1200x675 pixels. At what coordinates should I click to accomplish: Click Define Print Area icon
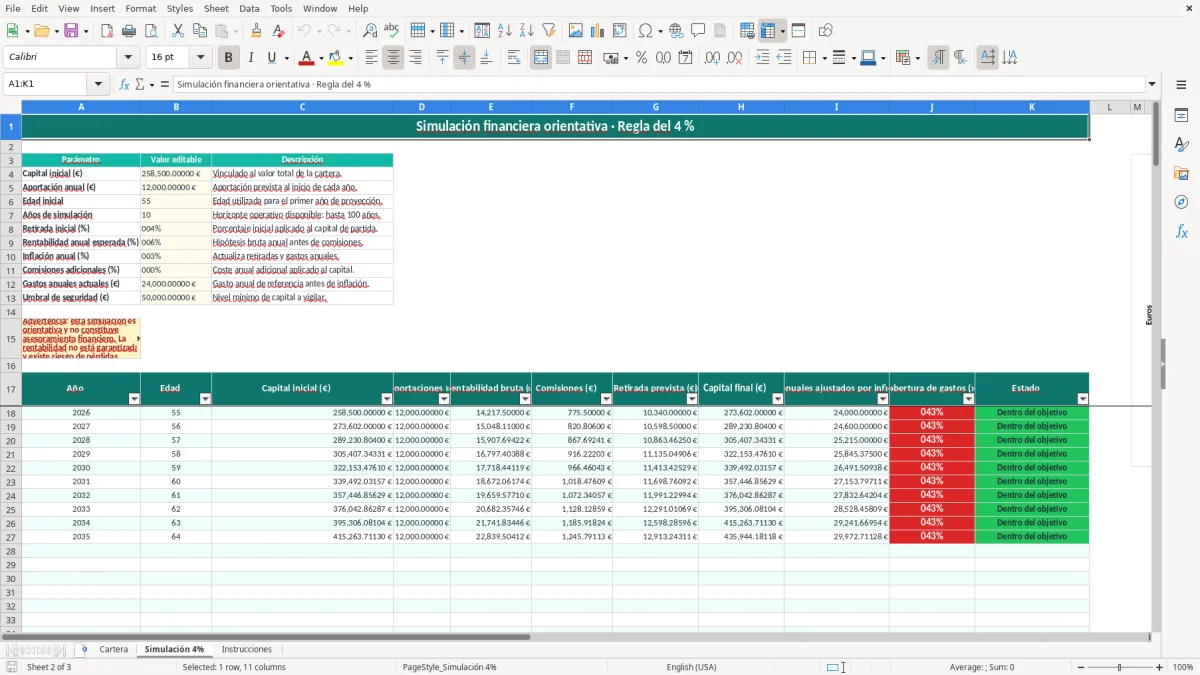tap(748, 31)
